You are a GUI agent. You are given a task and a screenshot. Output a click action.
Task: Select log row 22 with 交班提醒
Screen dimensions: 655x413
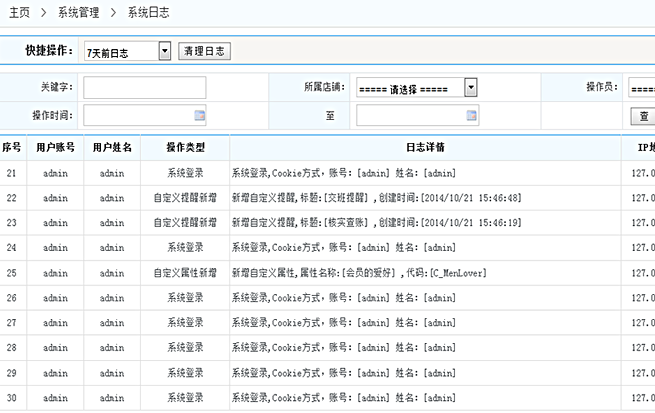tap(376, 198)
